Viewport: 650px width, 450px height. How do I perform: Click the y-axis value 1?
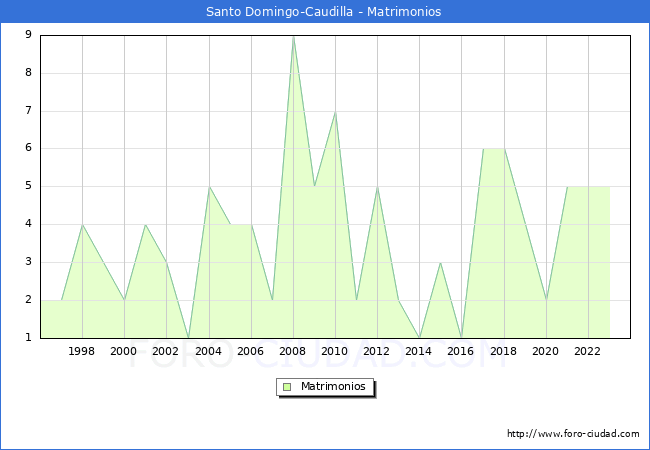[x=28, y=337]
